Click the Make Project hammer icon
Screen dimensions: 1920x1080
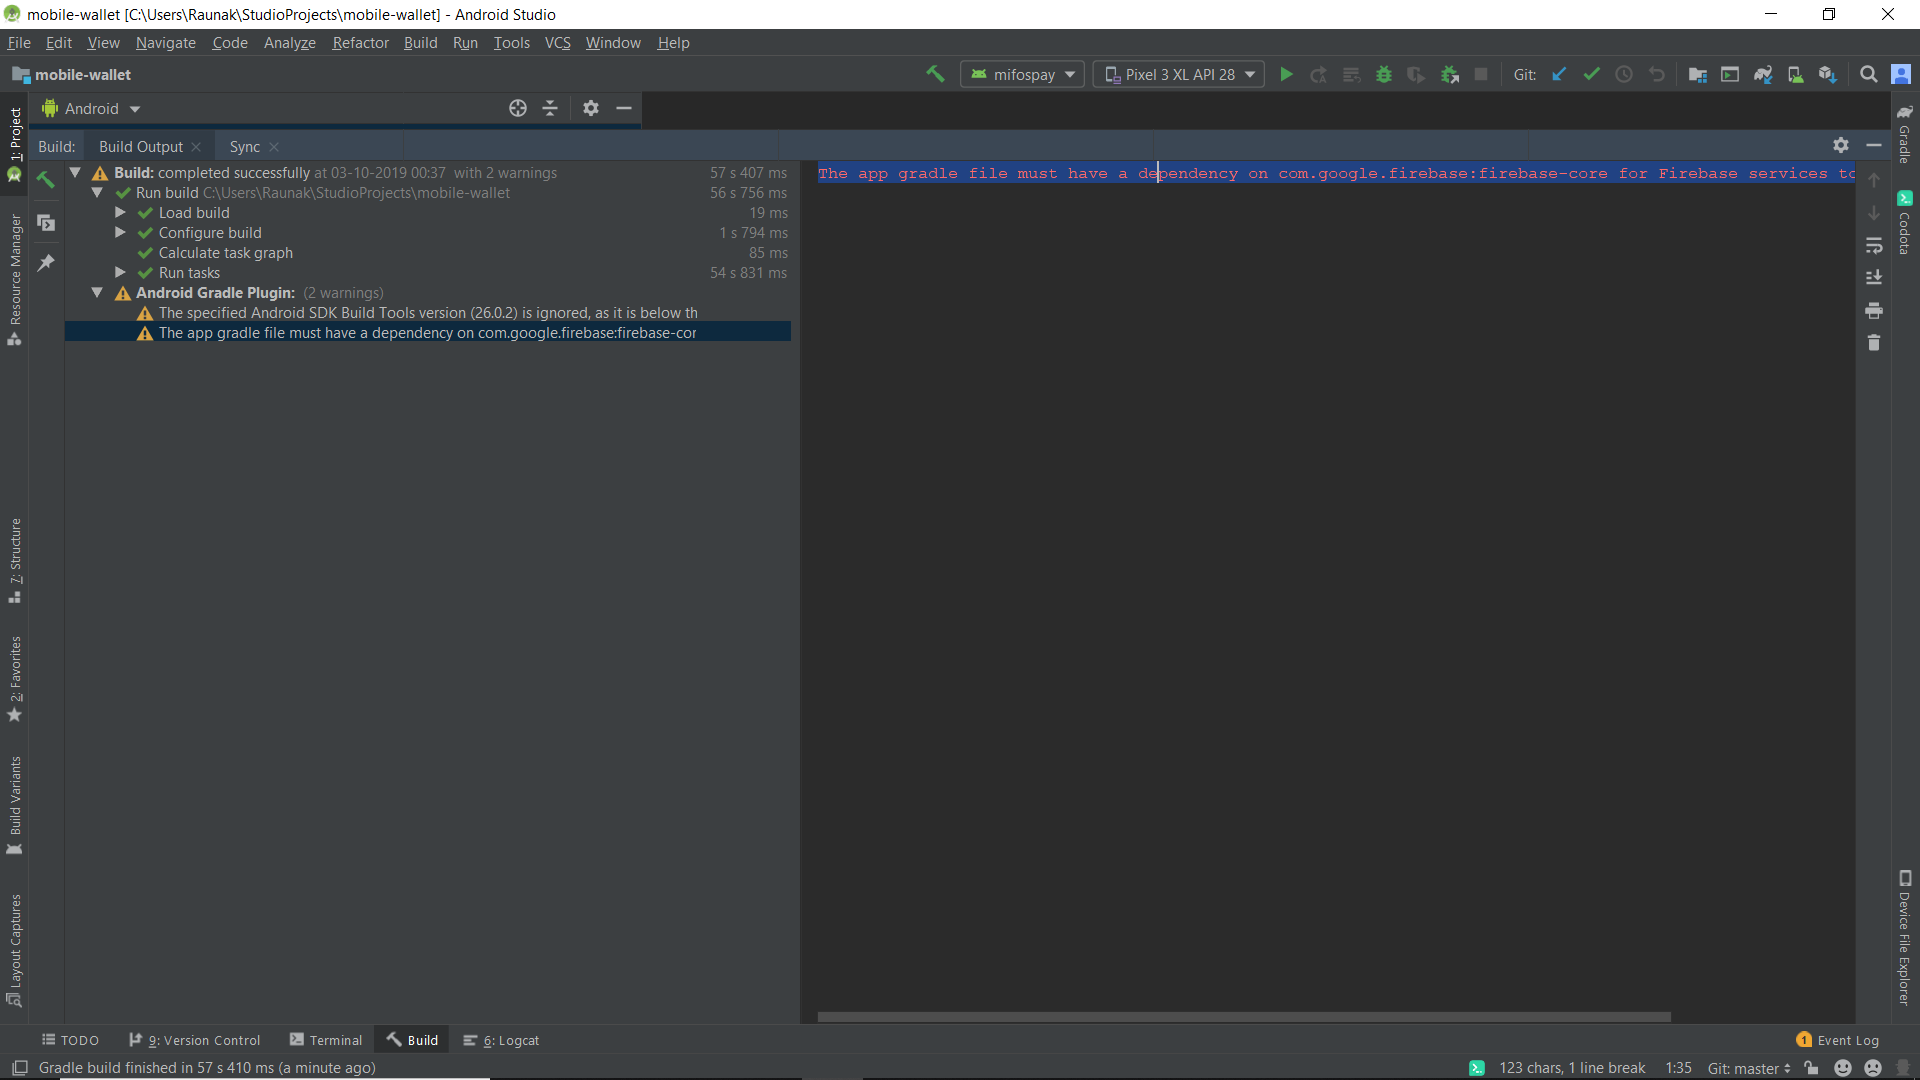click(x=935, y=74)
